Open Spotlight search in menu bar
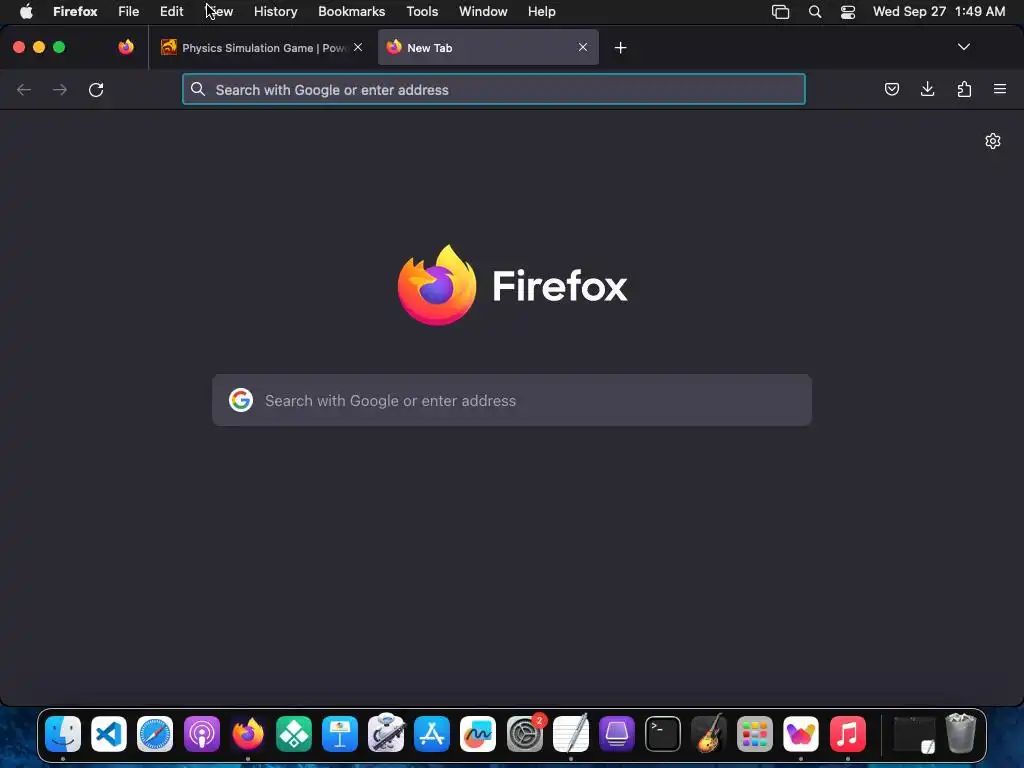 tap(814, 11)
